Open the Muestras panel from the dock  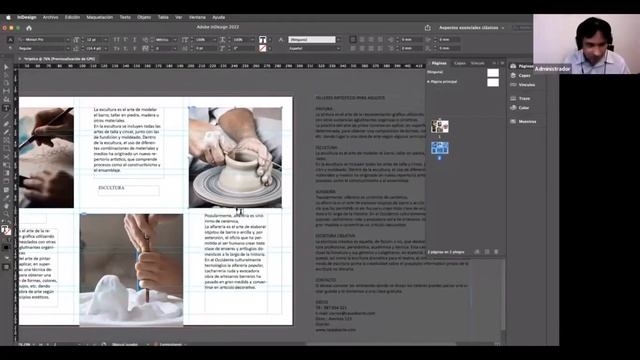pyautogui.click(x=524, y=122)
